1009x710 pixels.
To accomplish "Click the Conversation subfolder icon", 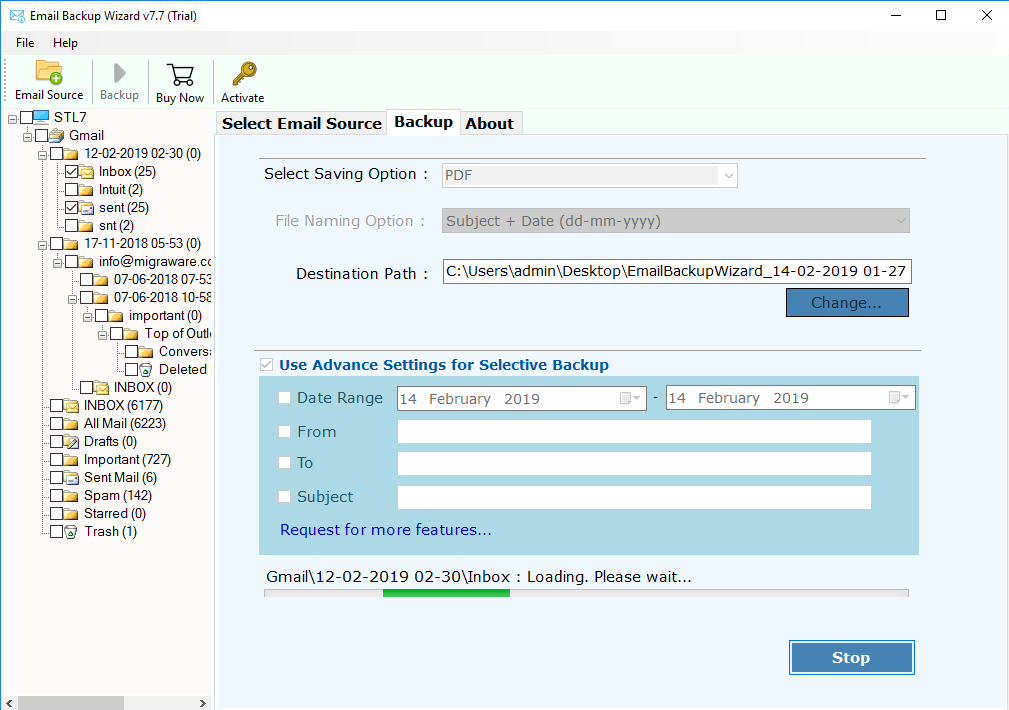I will pos(146,351).
